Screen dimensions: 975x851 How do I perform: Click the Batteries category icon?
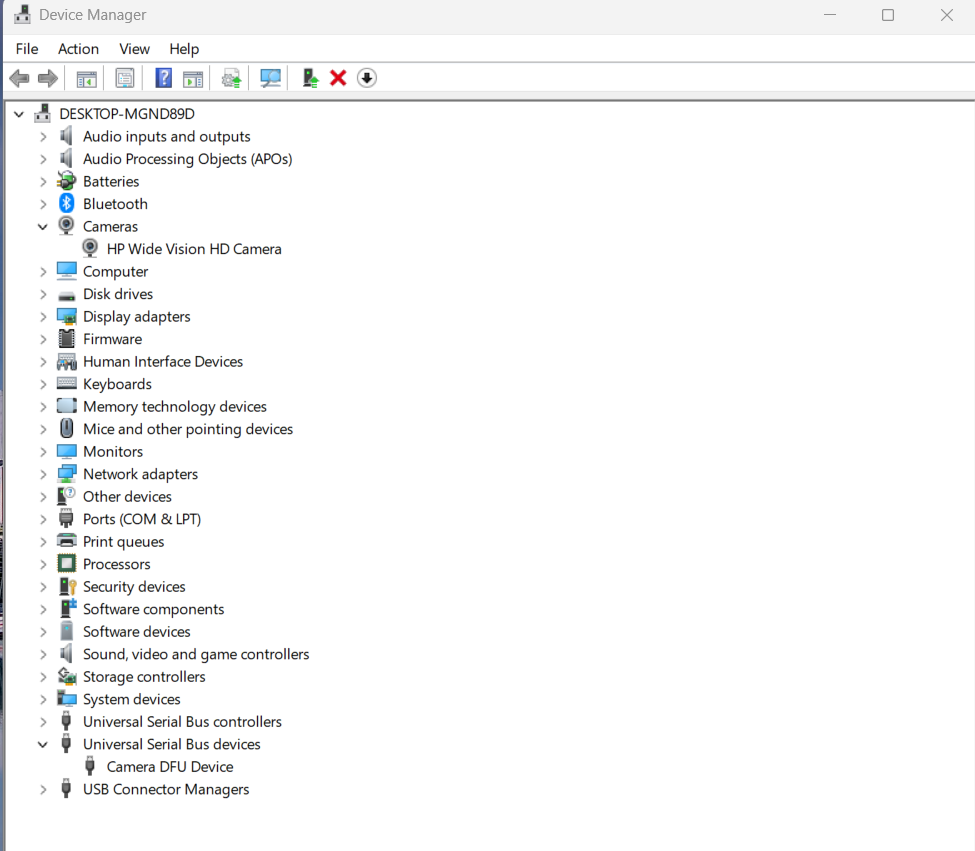67,181
